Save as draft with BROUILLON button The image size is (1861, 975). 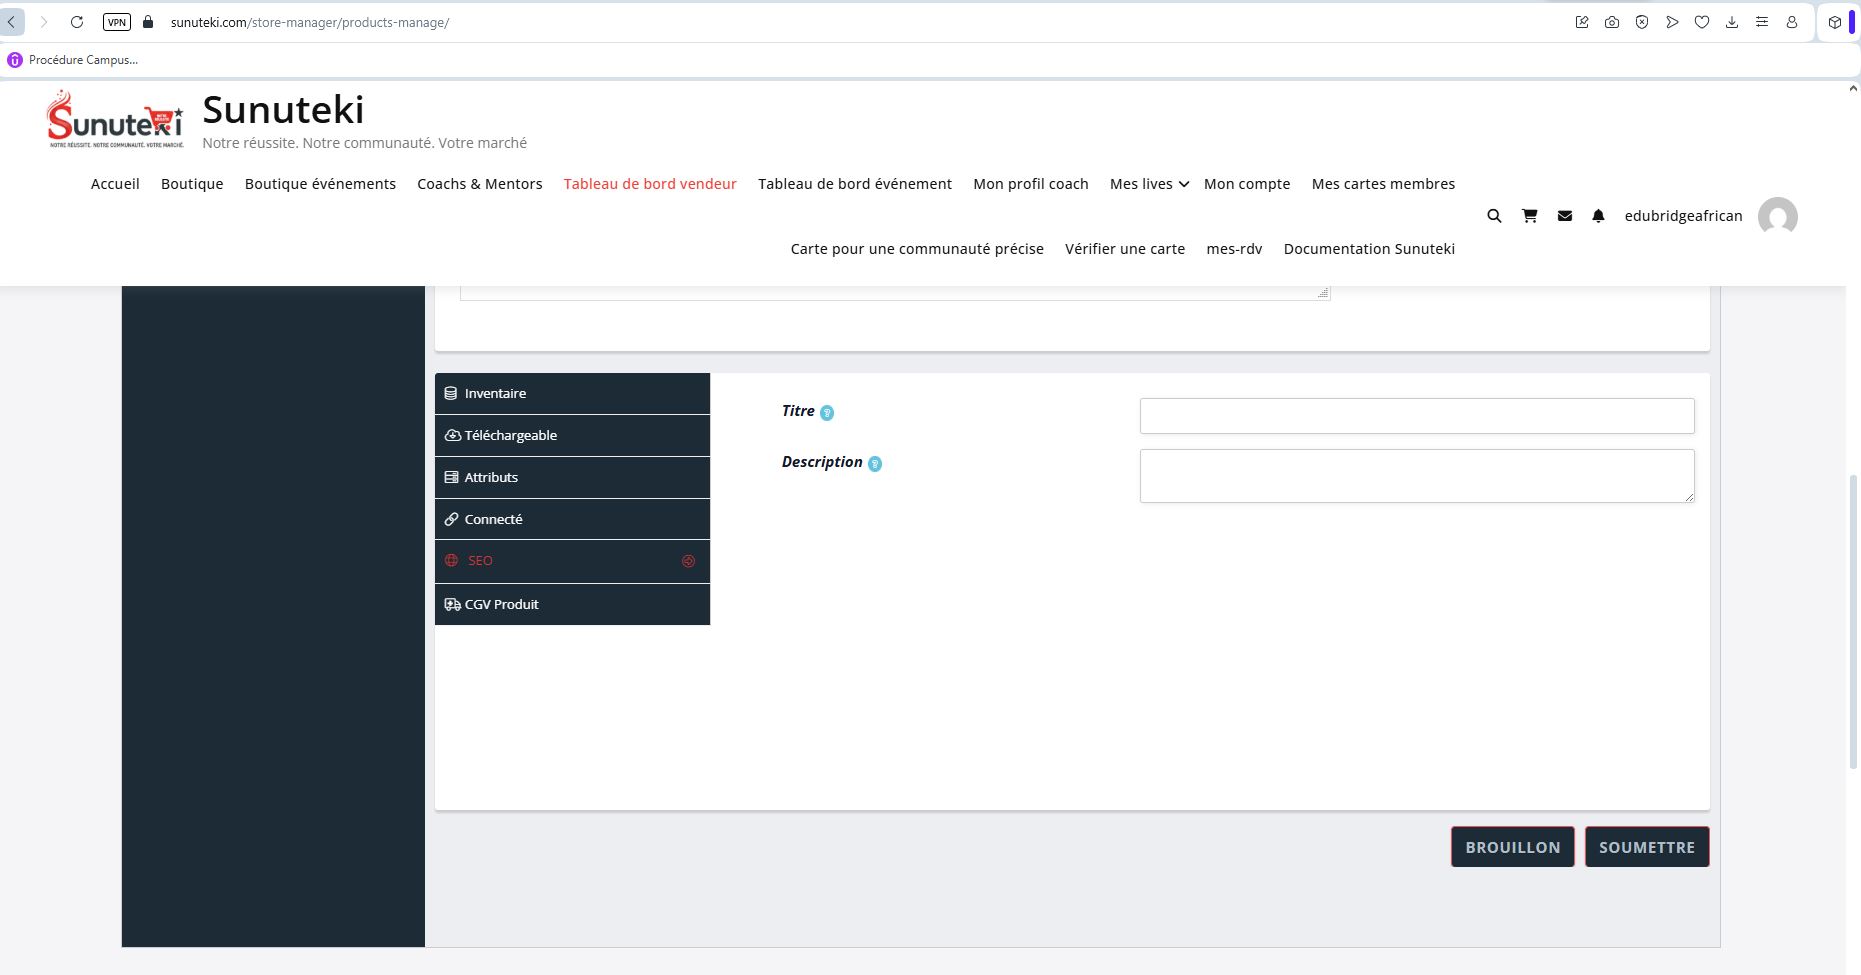[x=1512, y=847]
